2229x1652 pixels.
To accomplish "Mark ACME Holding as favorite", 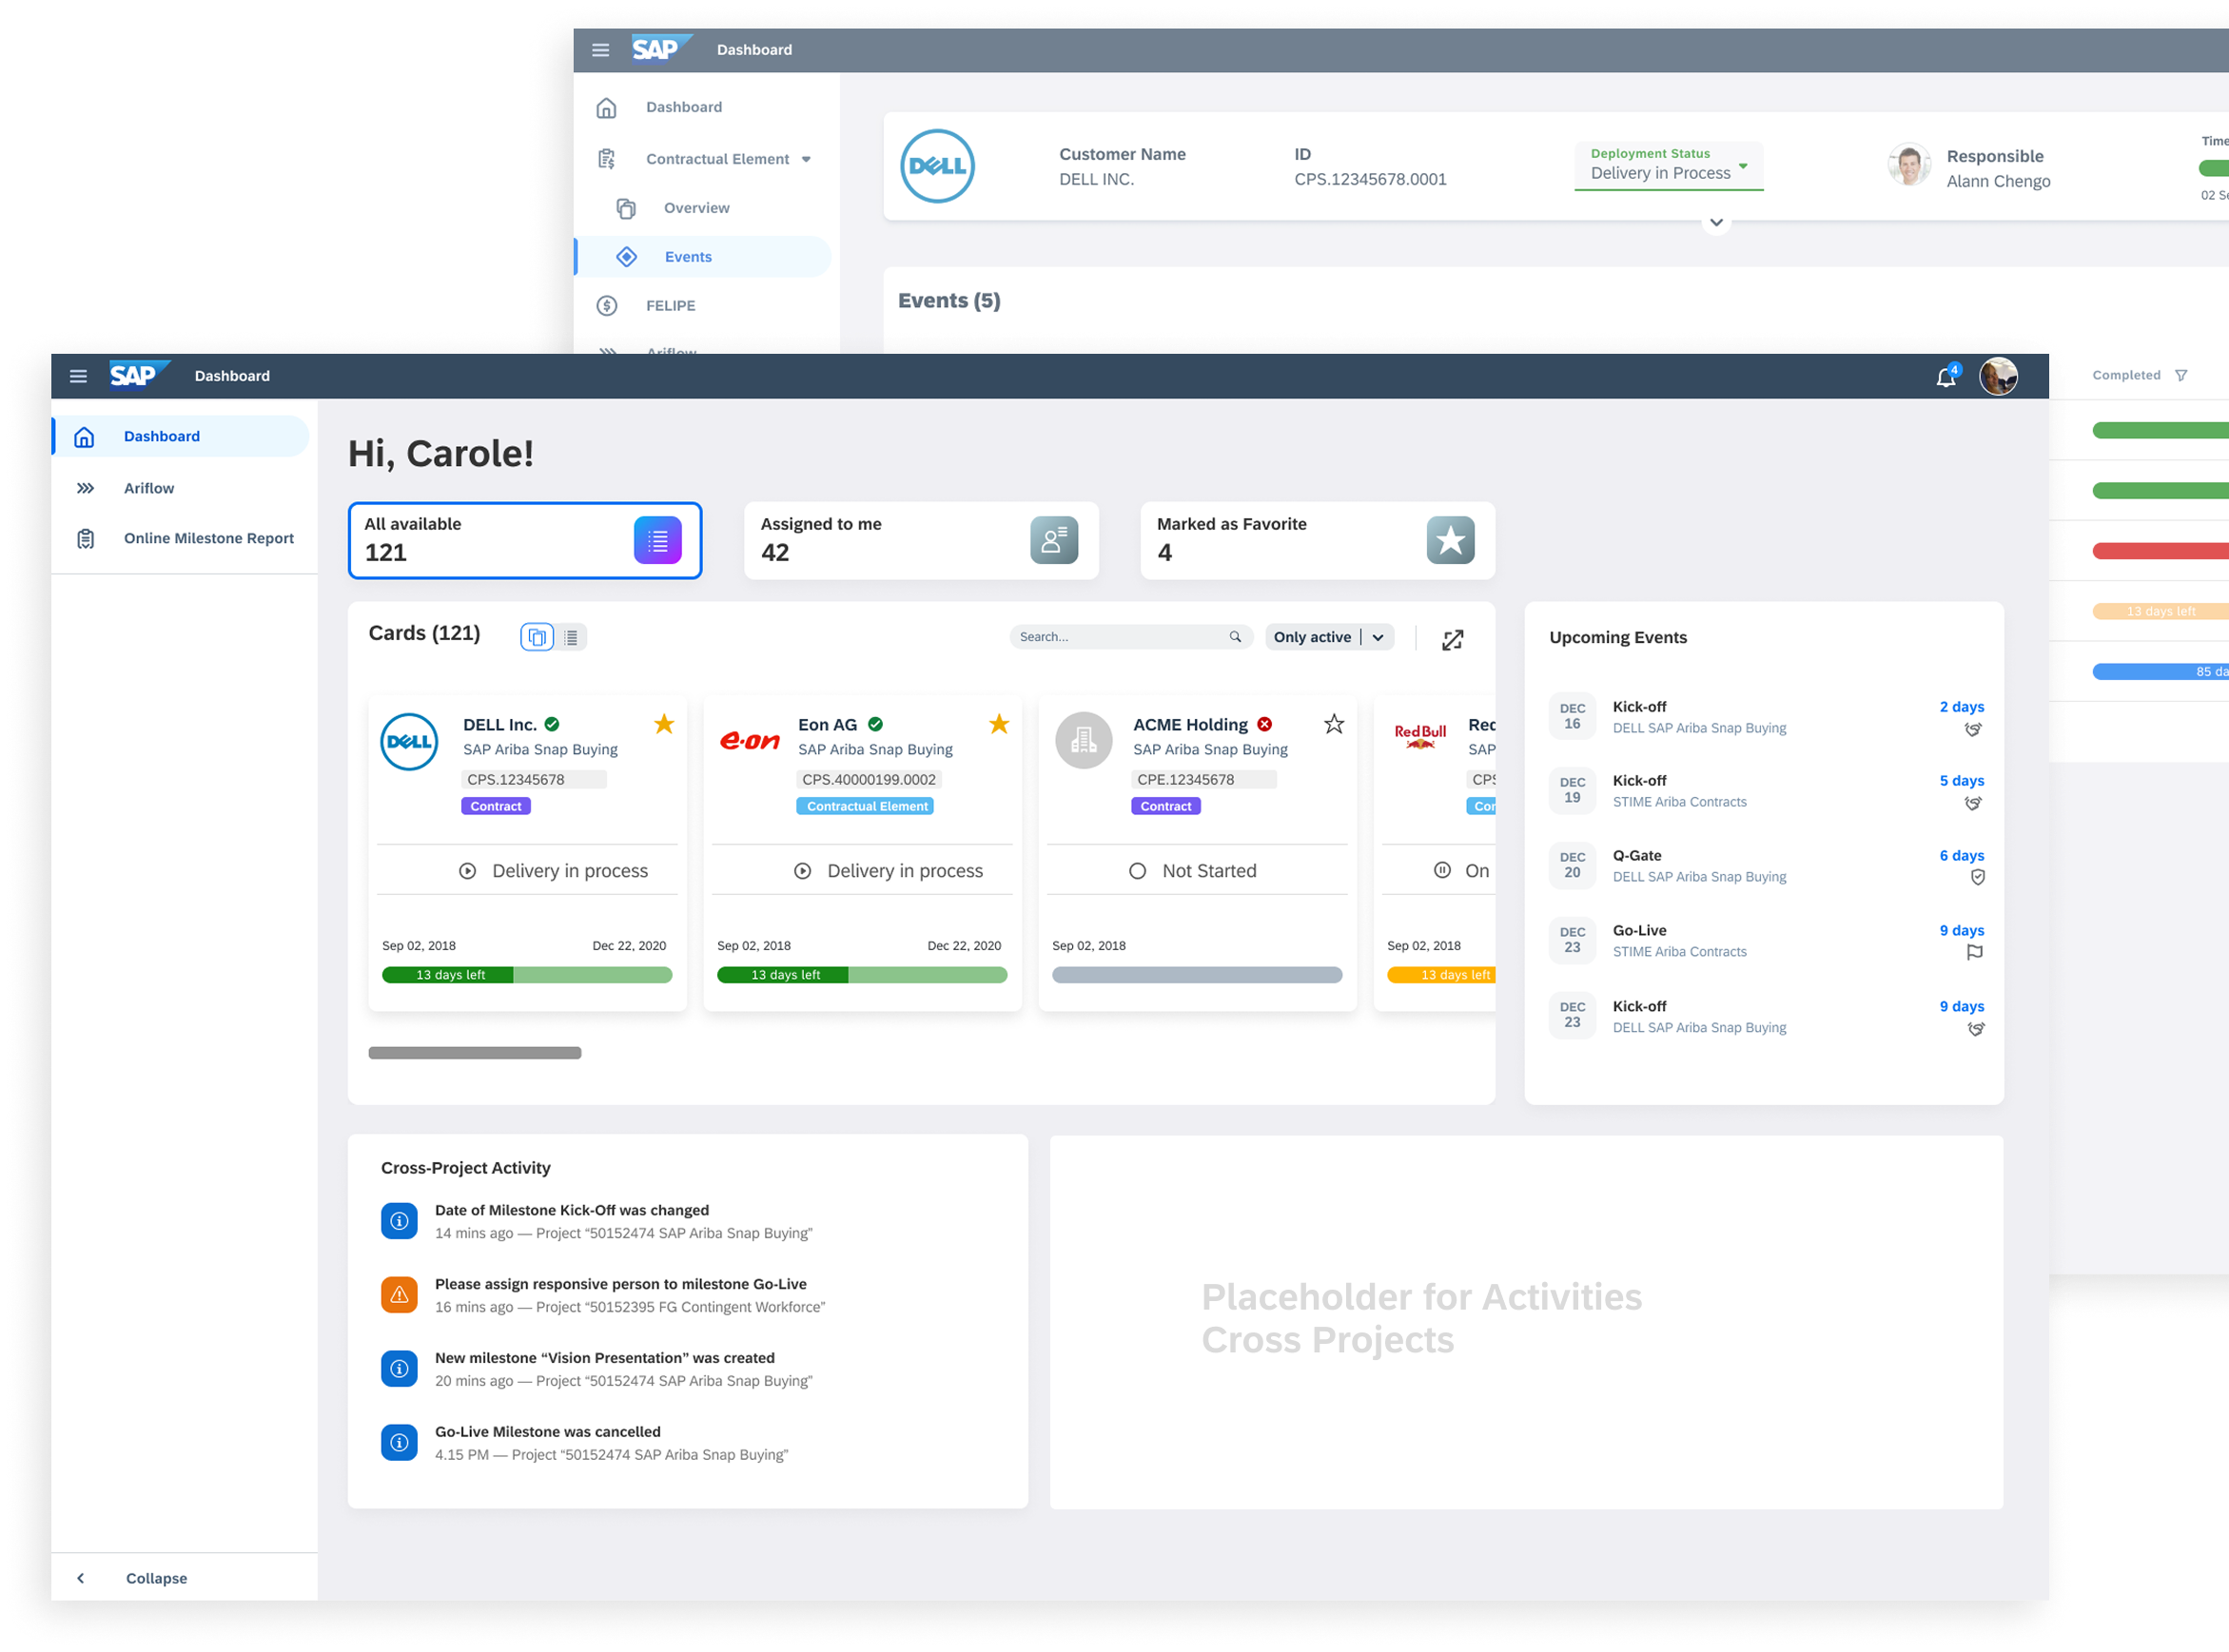I will [1333, 724].
